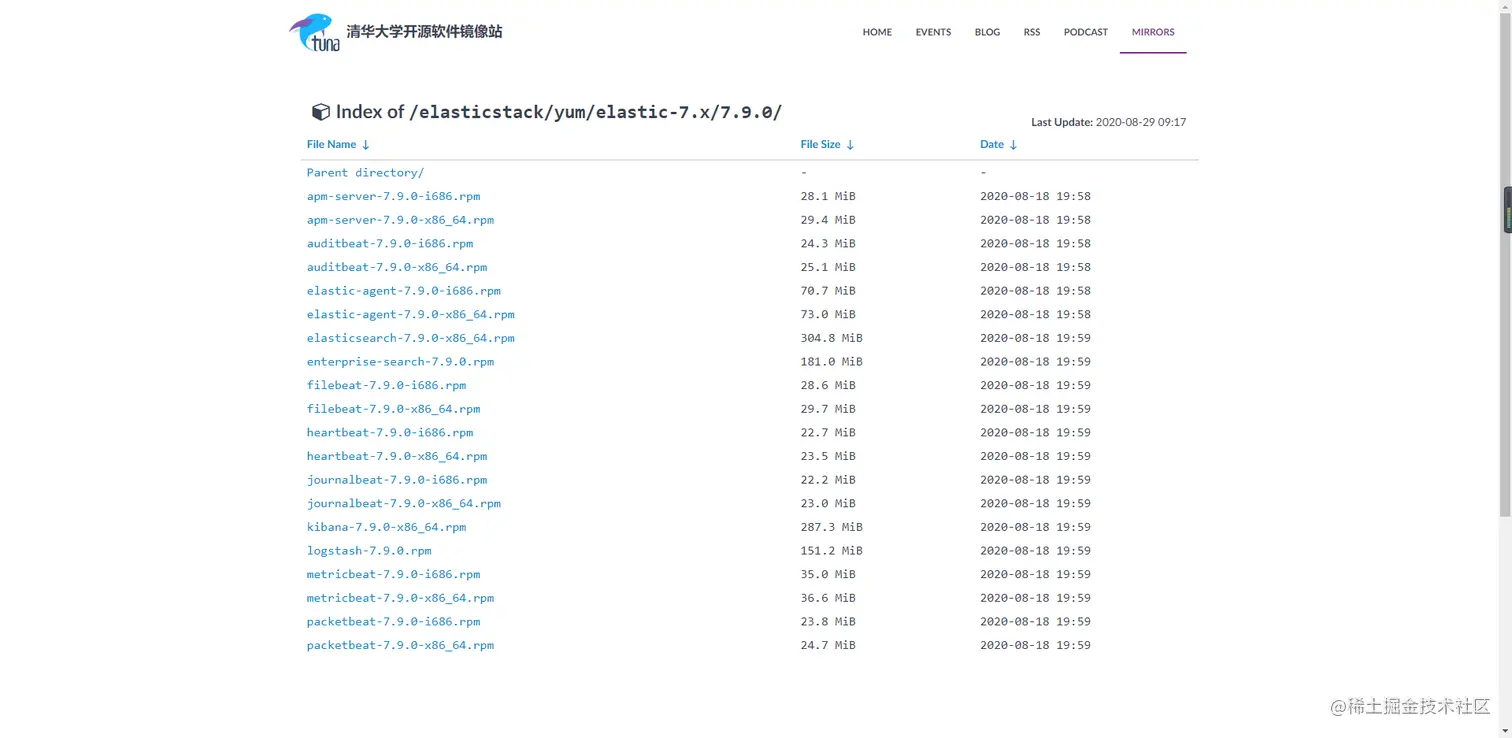This screenshot has height=738, width=1512.
Task: Open the PODCAST nav item
Action: pos(1086,32)
